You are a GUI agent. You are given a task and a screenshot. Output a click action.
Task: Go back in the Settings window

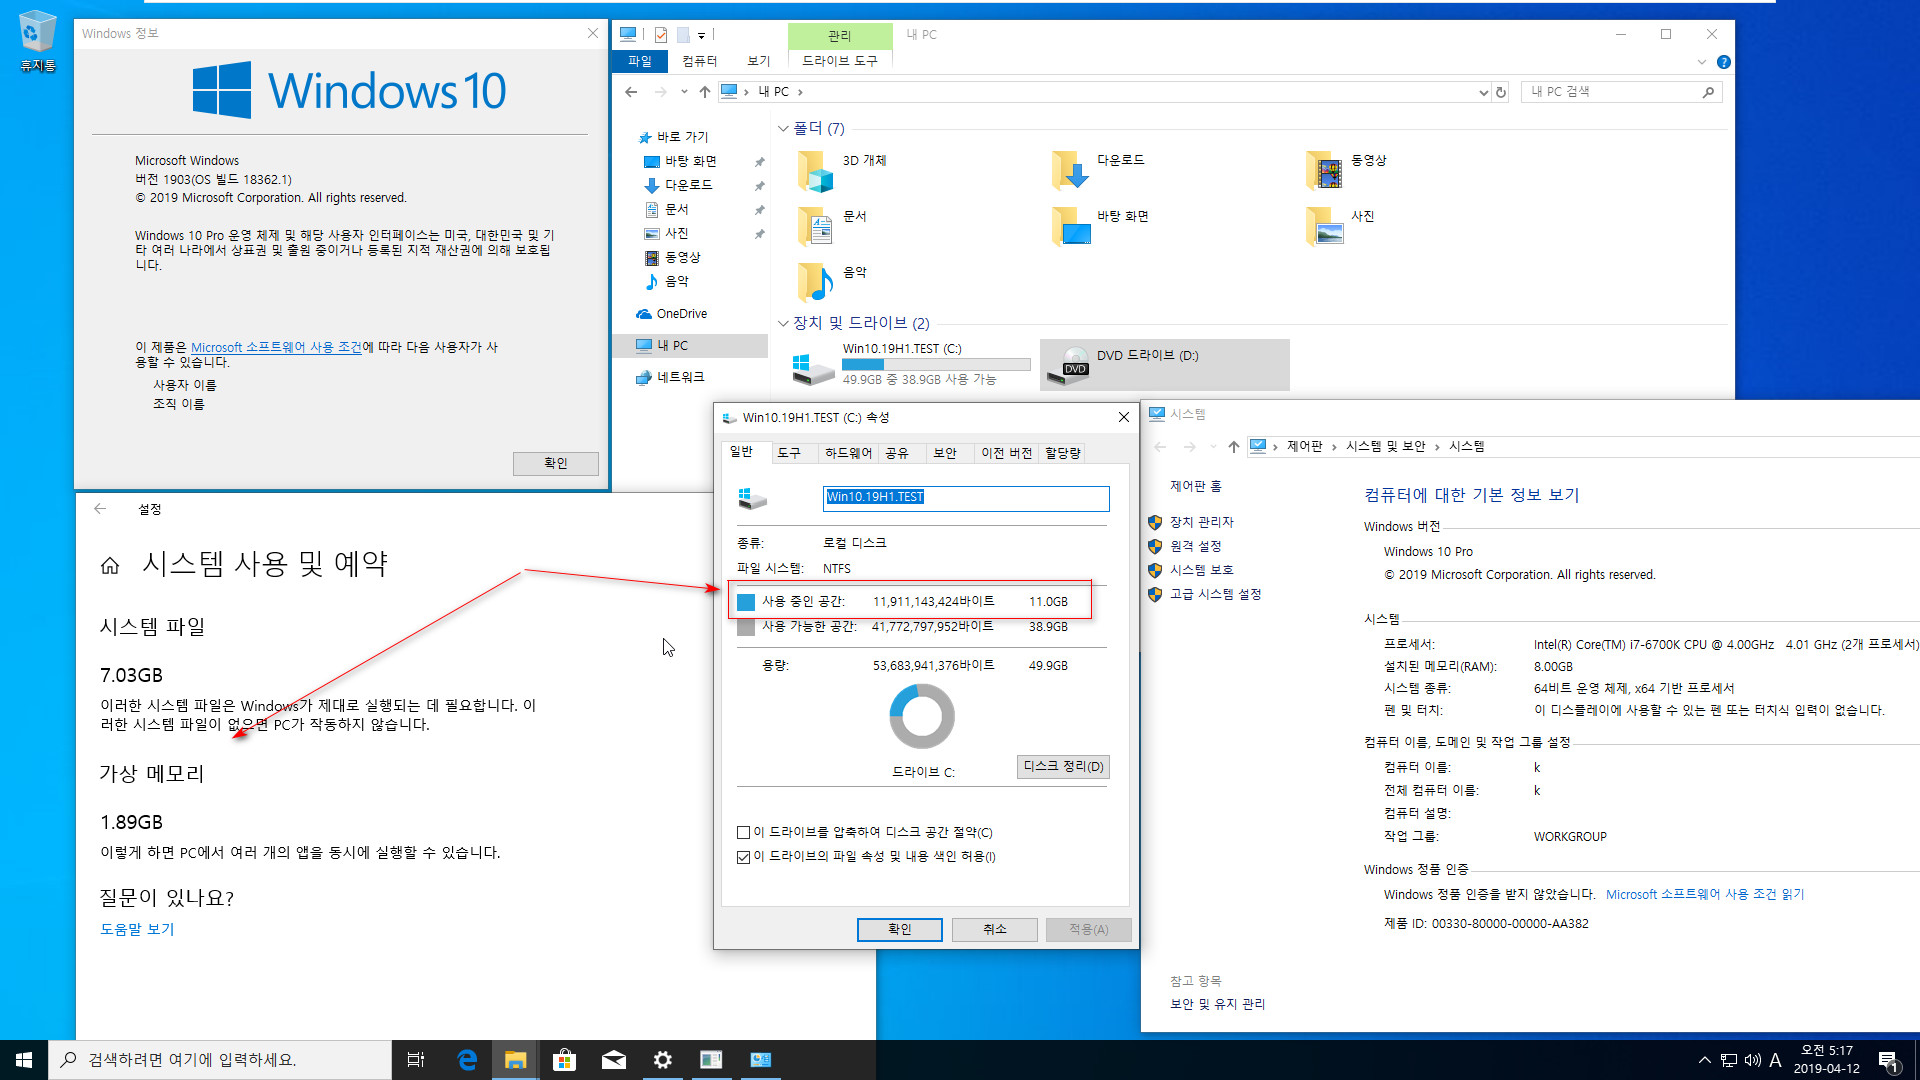coord(100,509)
